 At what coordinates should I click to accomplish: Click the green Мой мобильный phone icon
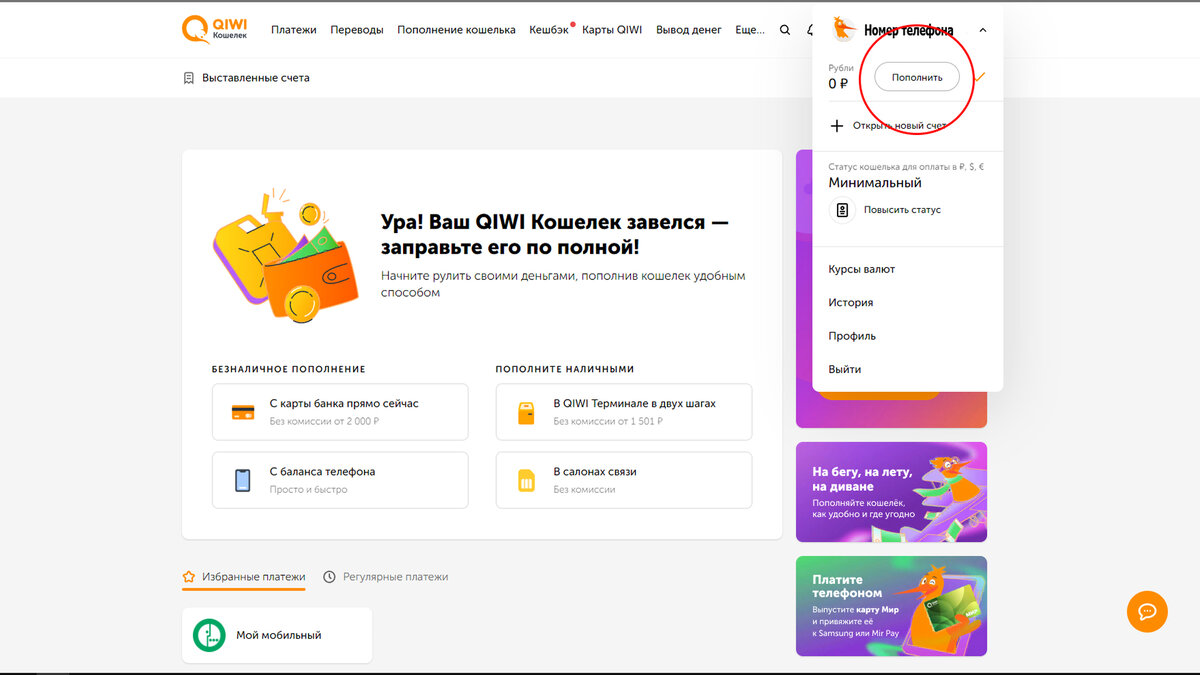coord(209,635)
